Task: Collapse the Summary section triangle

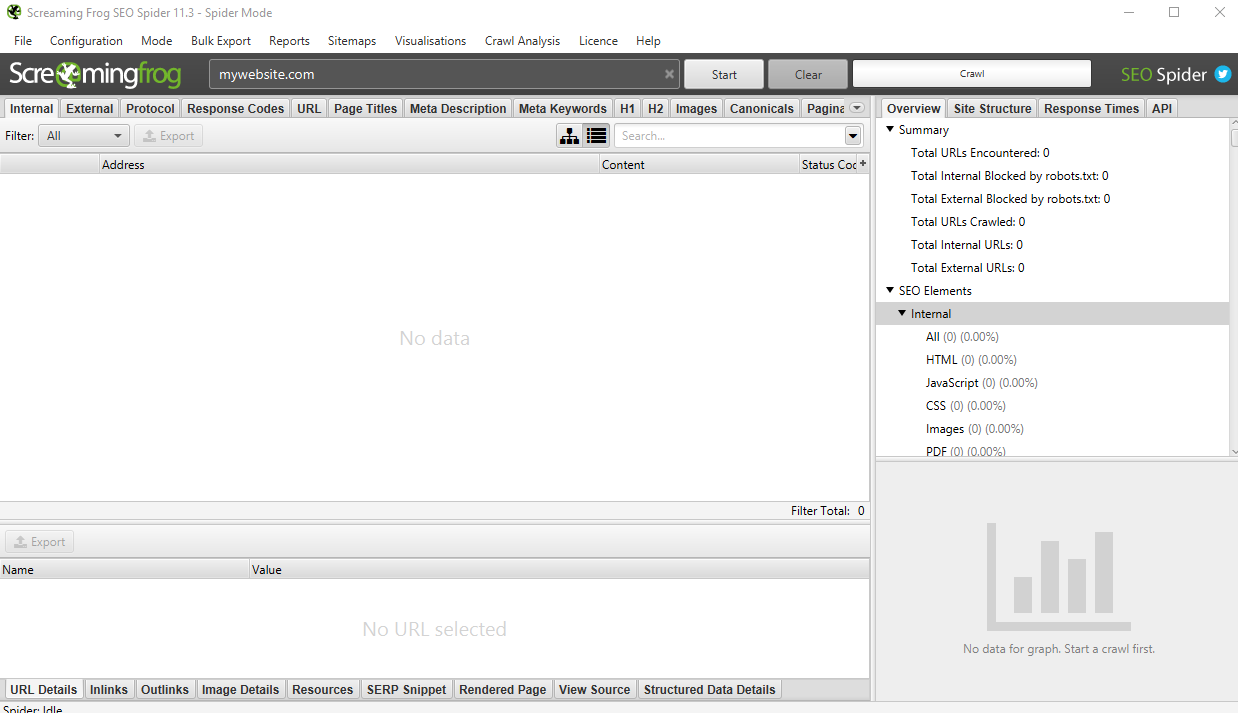Action: click(890, 129)
